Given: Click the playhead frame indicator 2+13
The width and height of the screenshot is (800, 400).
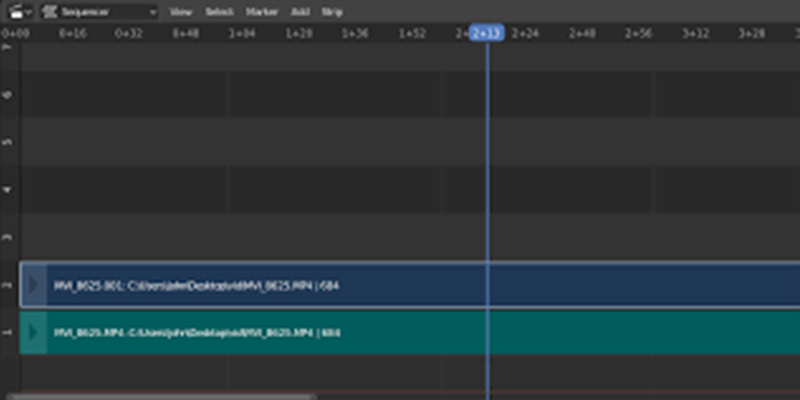Looking at the screenshot, I should 487,33.
